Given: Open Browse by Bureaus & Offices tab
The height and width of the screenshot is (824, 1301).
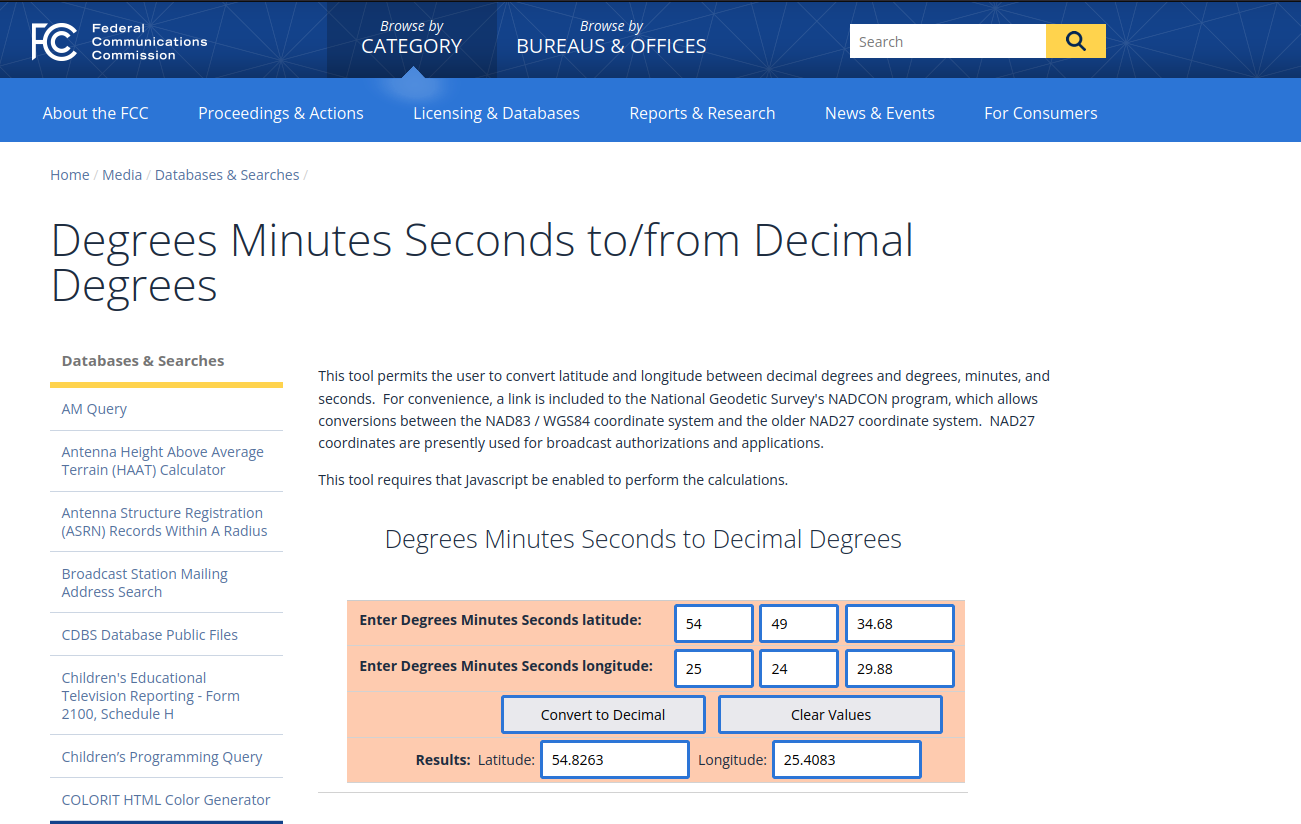Looking at the screenshot, I should point(611,39).
